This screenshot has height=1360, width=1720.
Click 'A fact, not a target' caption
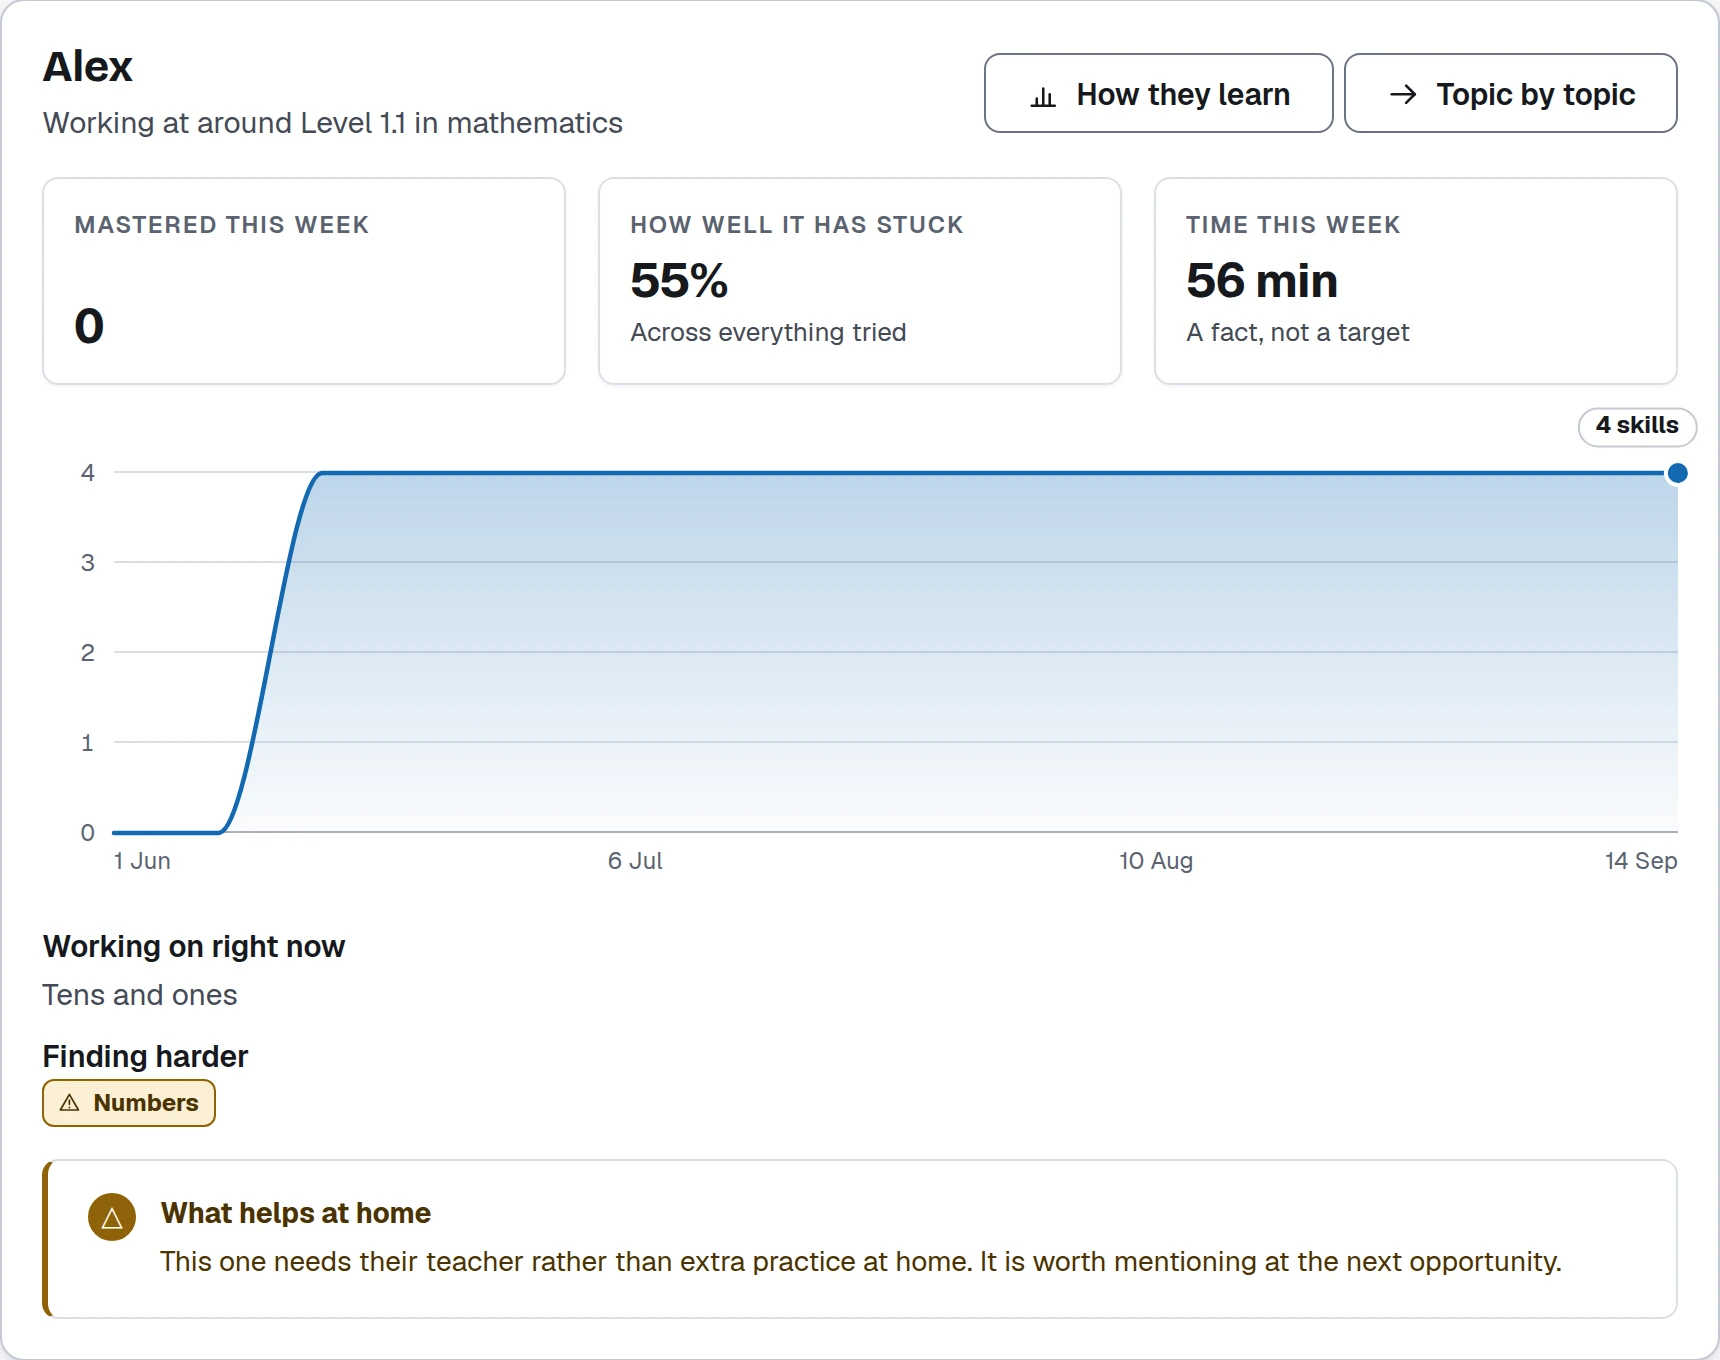[x=1297, y=332]
